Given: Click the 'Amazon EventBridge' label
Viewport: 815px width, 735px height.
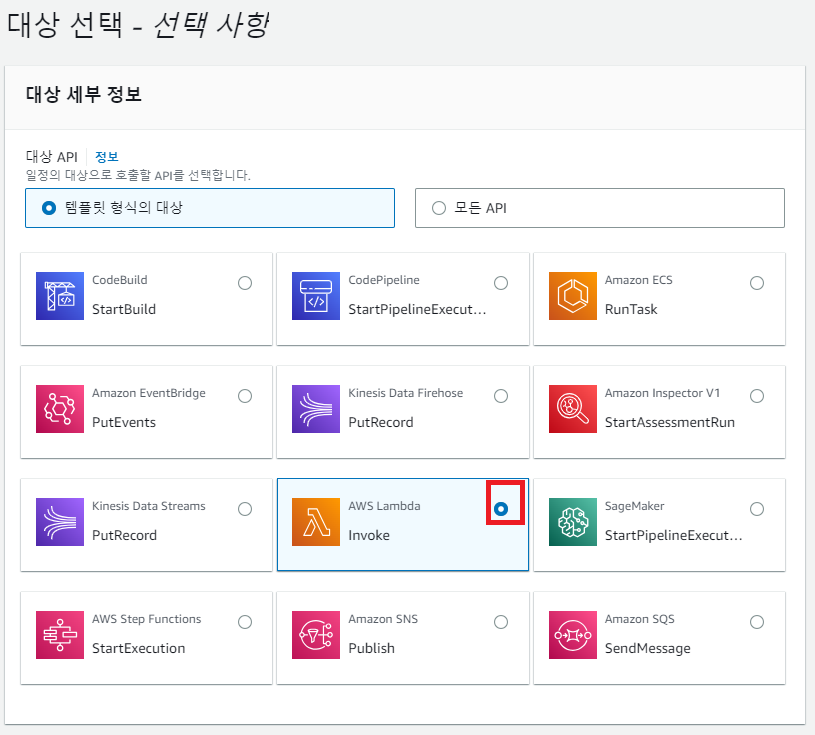Looking at the screenshot, I should (x=149, y=393).
